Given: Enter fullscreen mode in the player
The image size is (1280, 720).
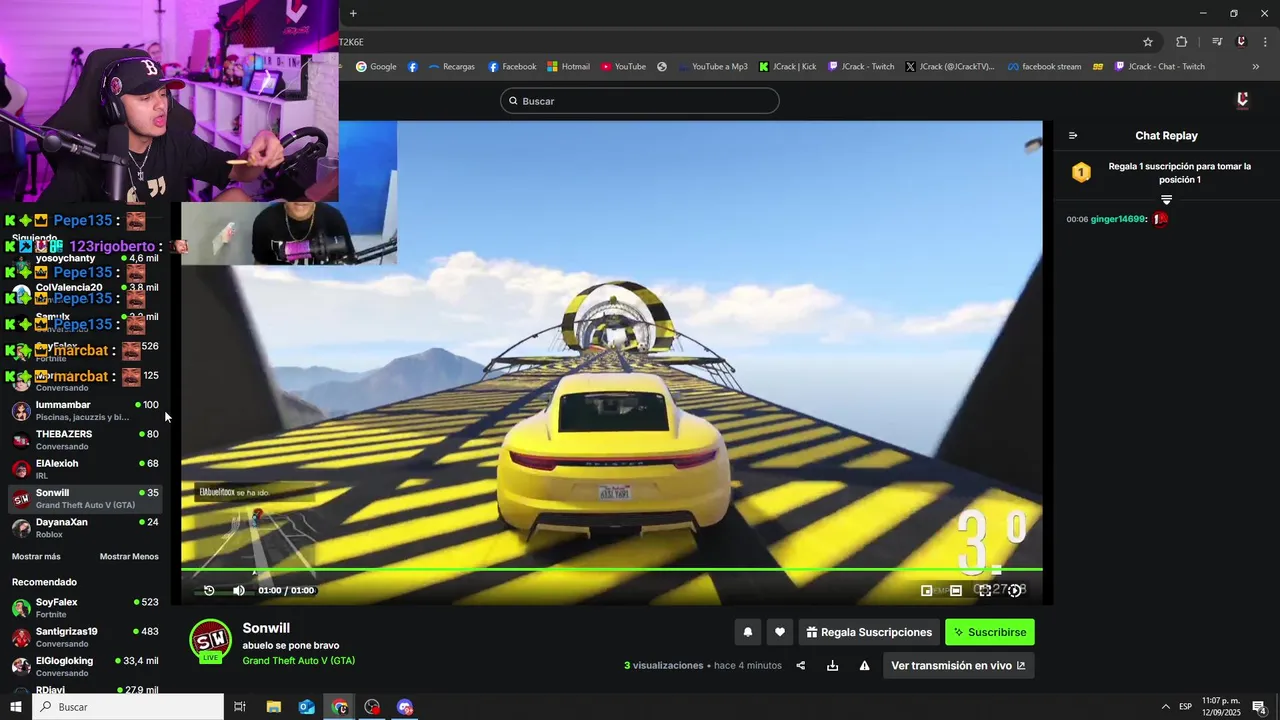Looking at the screenshot, I should [x=985, y=591].
